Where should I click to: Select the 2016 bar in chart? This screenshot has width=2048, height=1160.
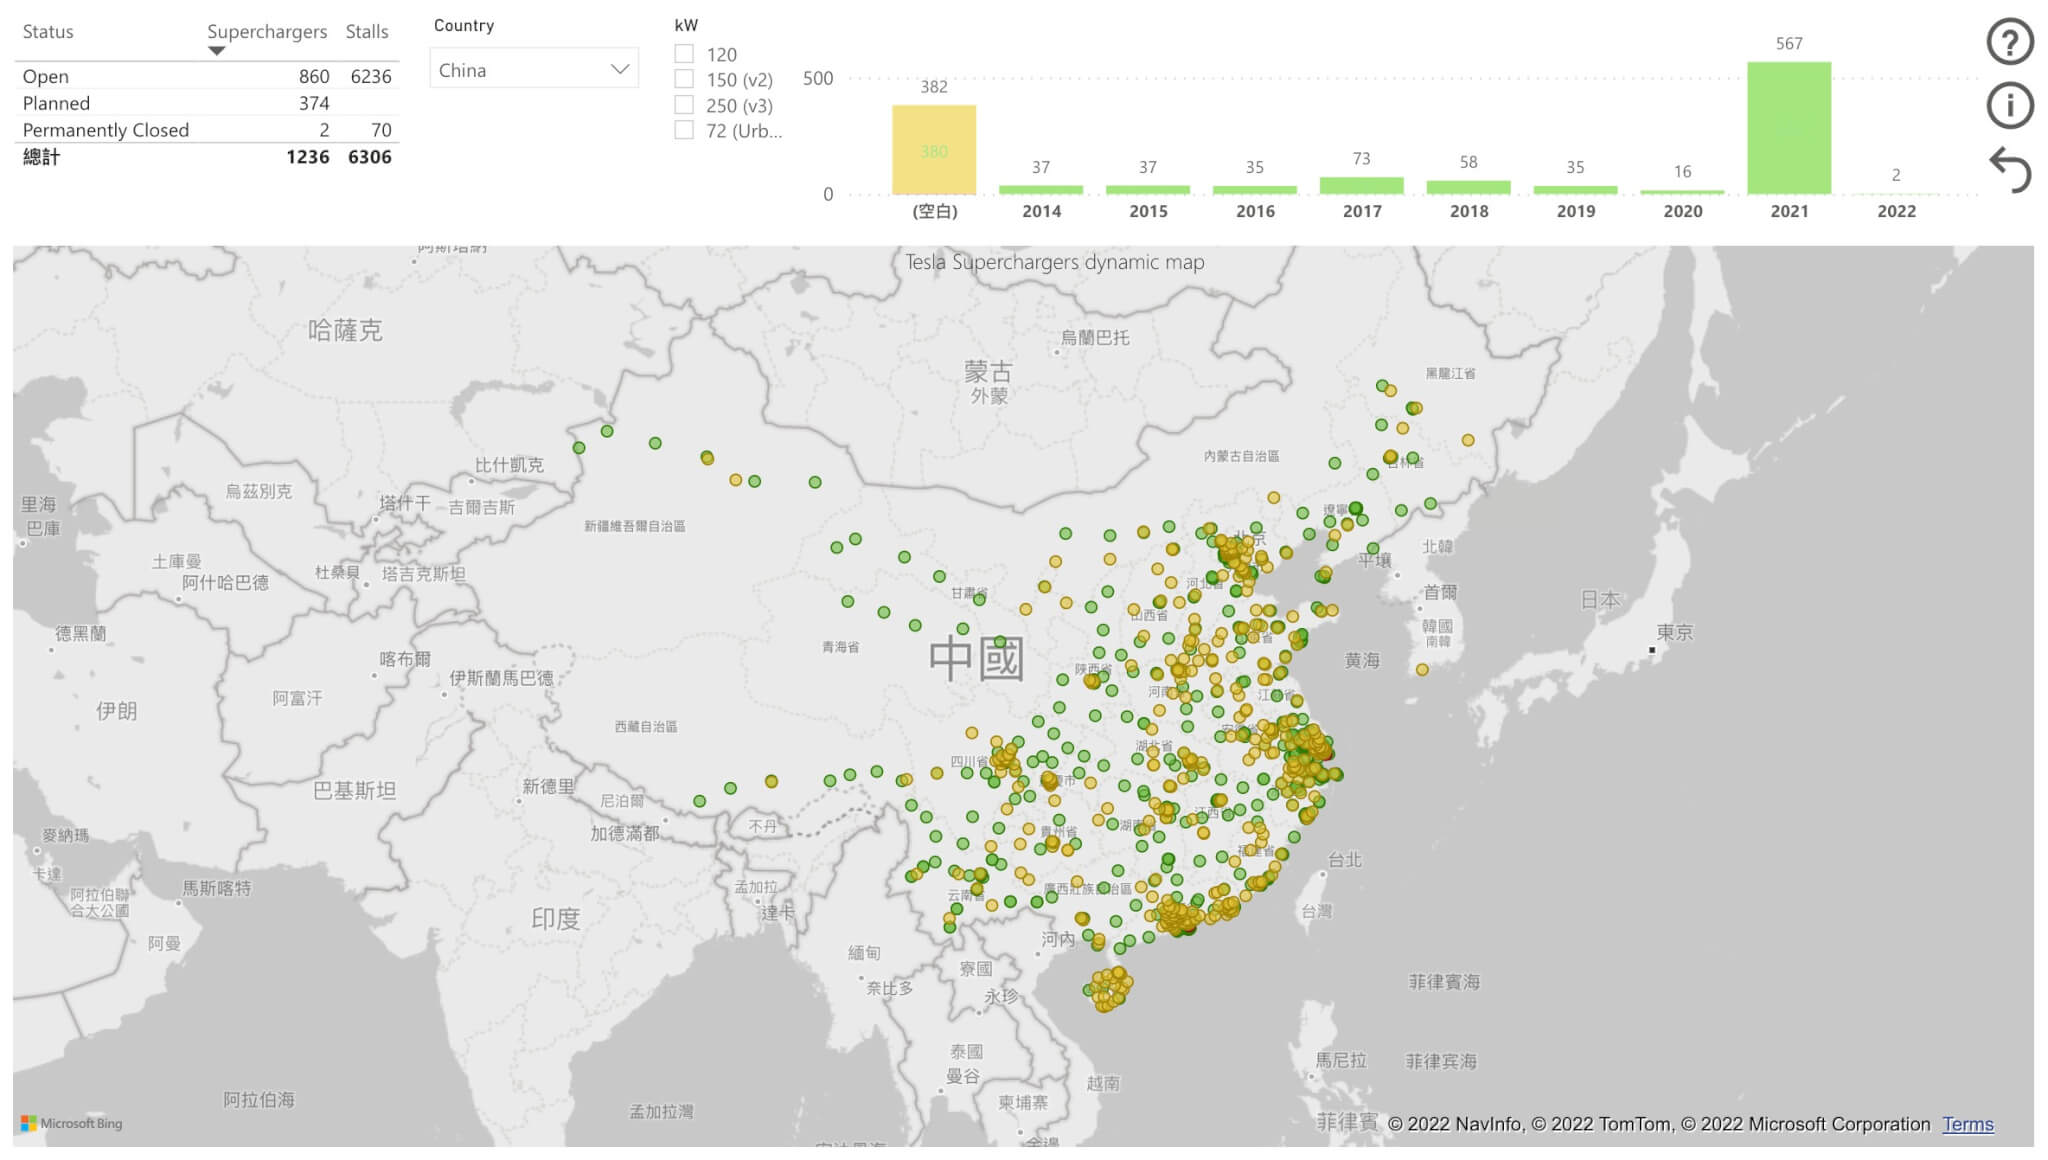tap(1255, 190)
